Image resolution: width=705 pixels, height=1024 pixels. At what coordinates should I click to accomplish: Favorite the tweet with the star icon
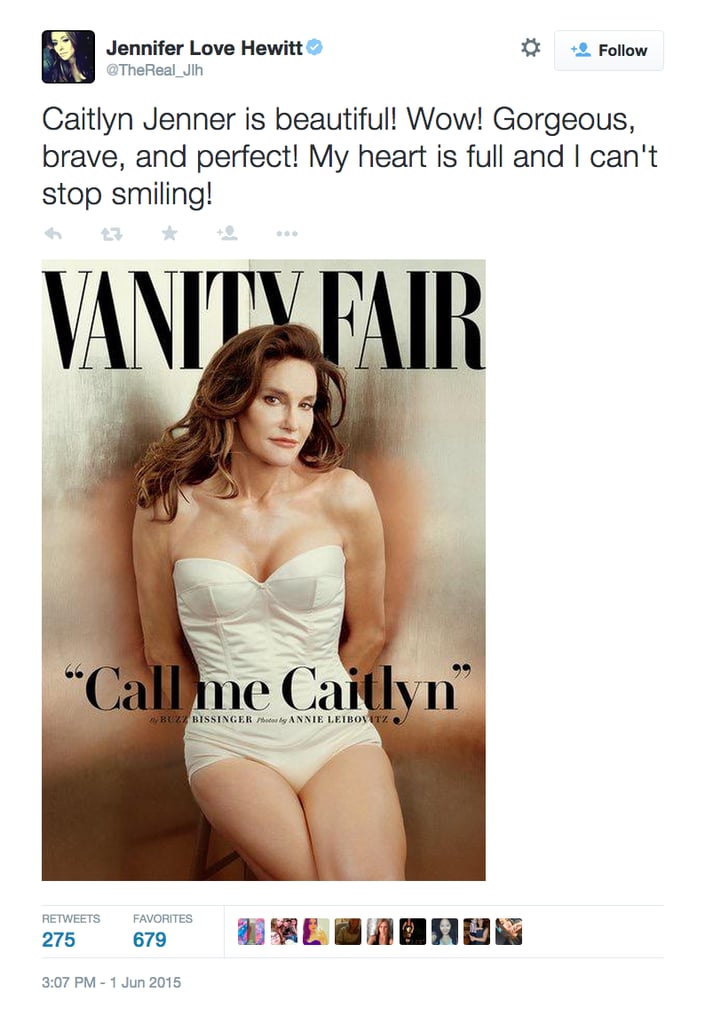(170, 232)
